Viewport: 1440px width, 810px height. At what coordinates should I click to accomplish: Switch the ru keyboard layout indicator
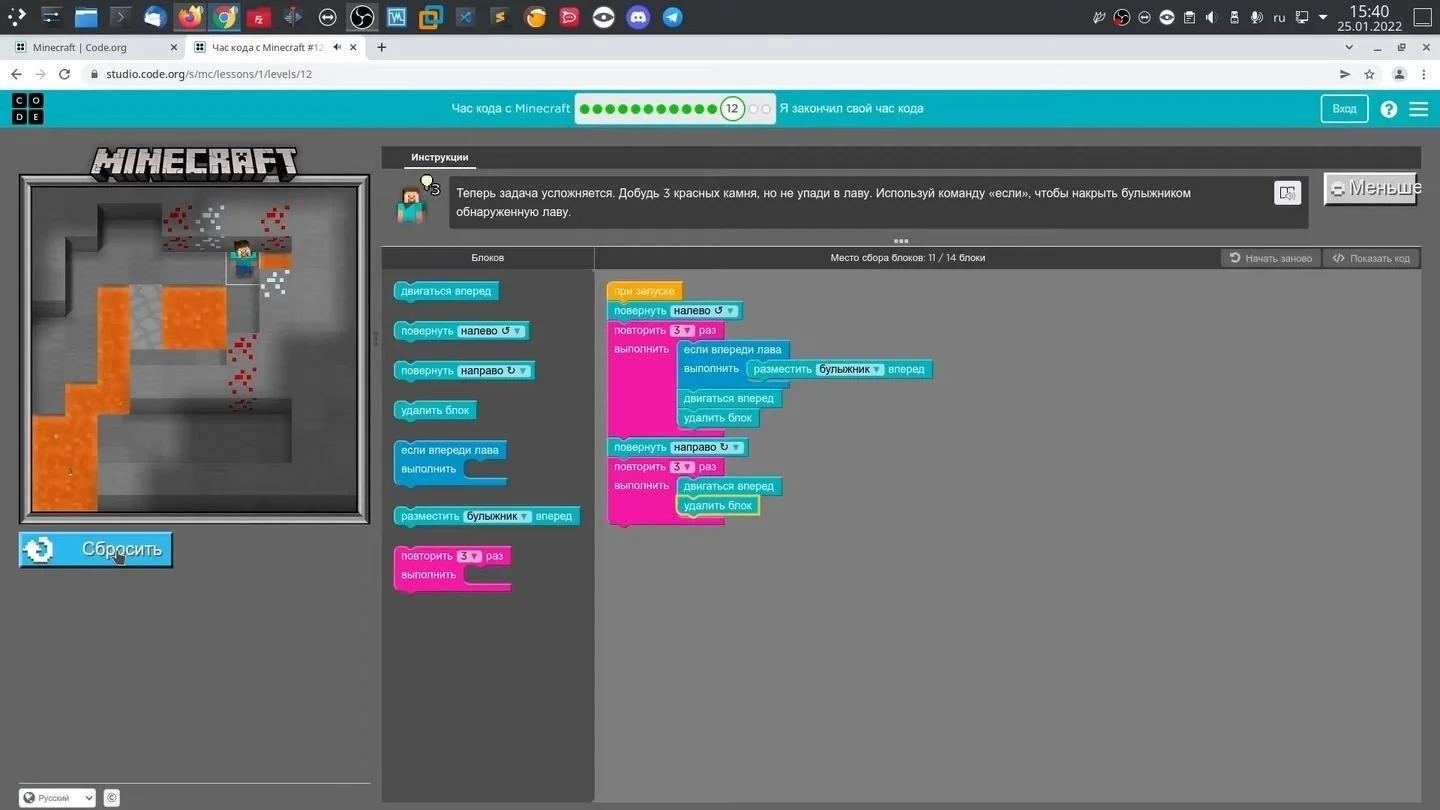[1279, 17]
